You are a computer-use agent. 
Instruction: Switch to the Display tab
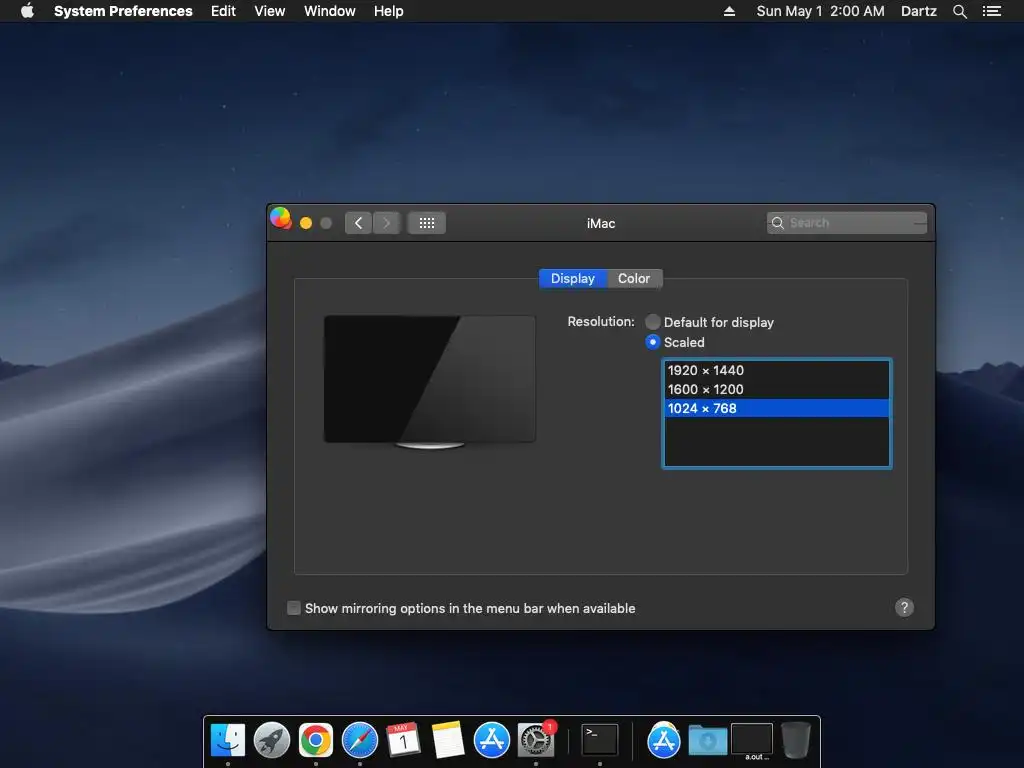pyautogui.click(x=573, y=279)
